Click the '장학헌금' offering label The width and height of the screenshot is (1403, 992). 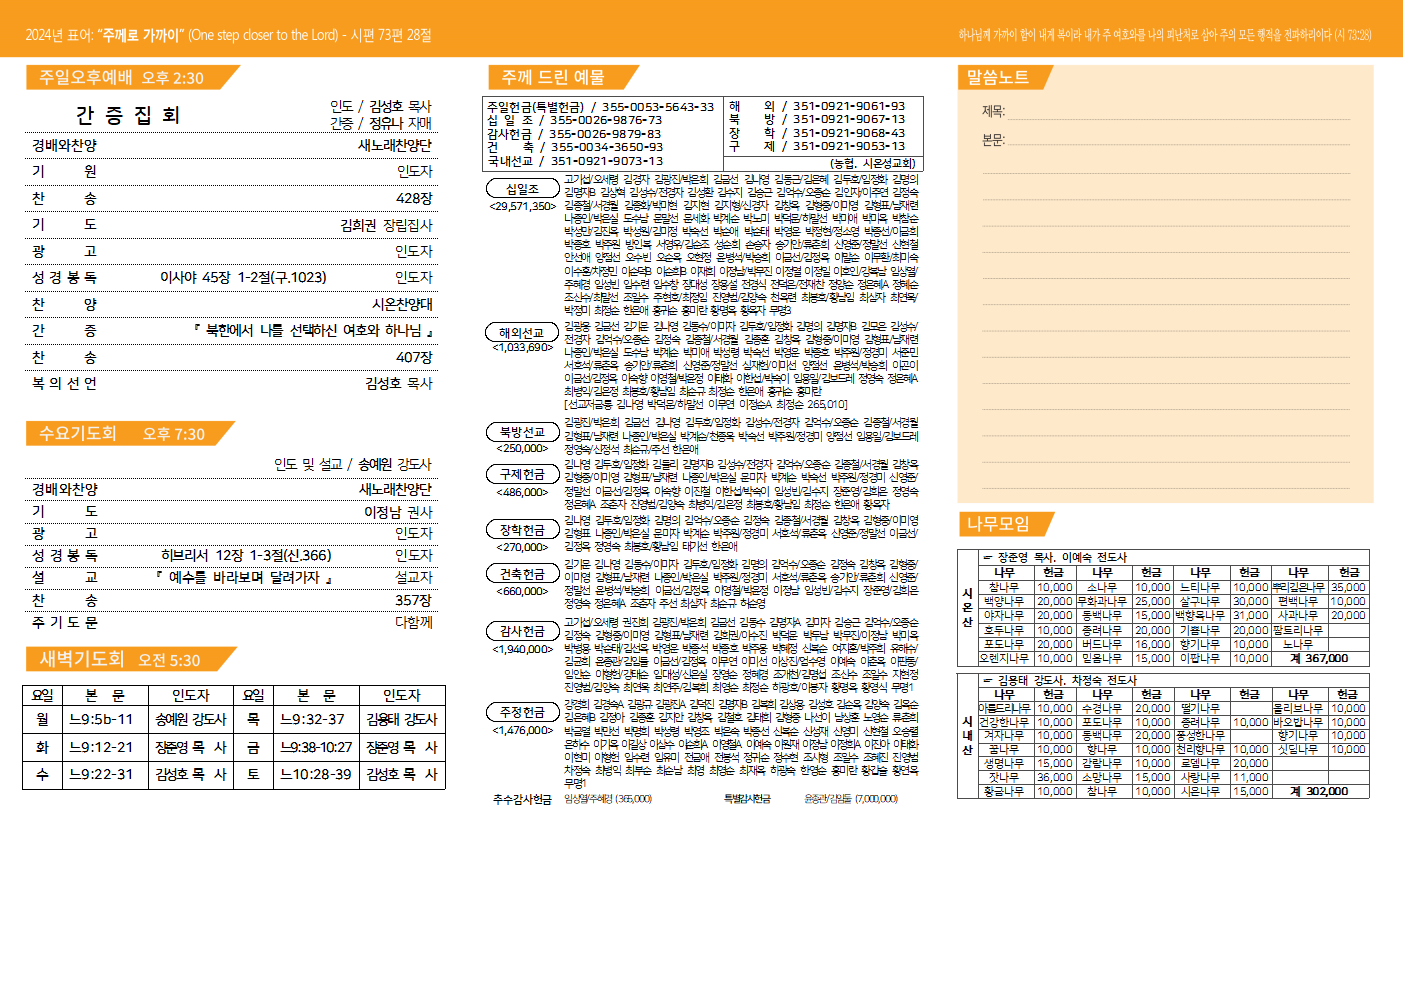pos(522,529)
